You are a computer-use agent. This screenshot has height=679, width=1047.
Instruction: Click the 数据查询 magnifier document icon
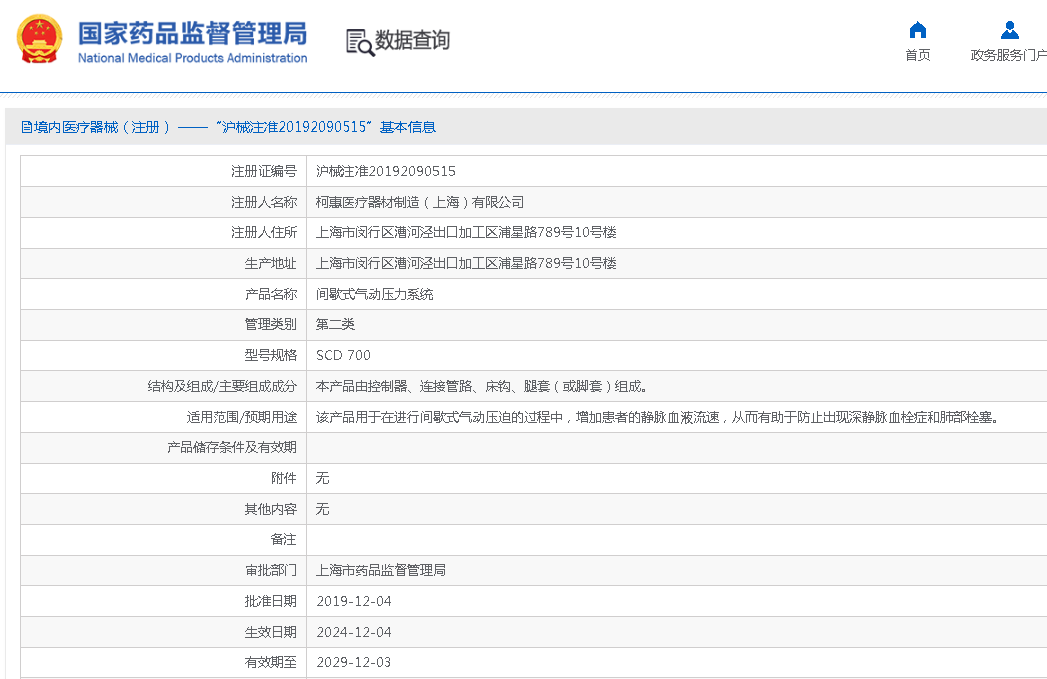point(359,41)
